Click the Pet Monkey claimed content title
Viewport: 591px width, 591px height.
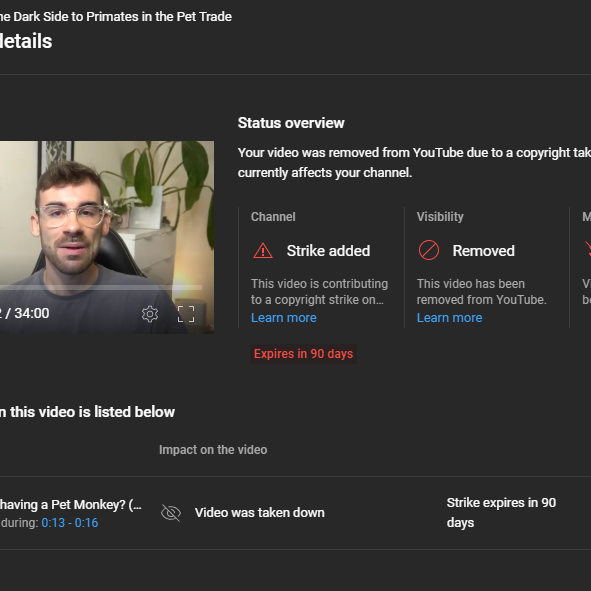click(70, 505)
